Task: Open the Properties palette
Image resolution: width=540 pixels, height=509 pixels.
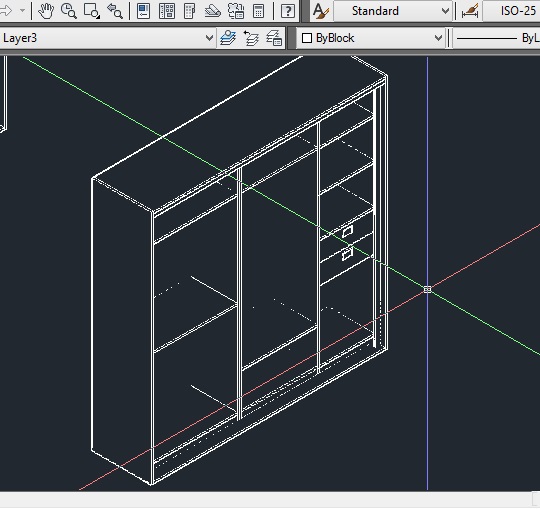Action: coord(143,11)
